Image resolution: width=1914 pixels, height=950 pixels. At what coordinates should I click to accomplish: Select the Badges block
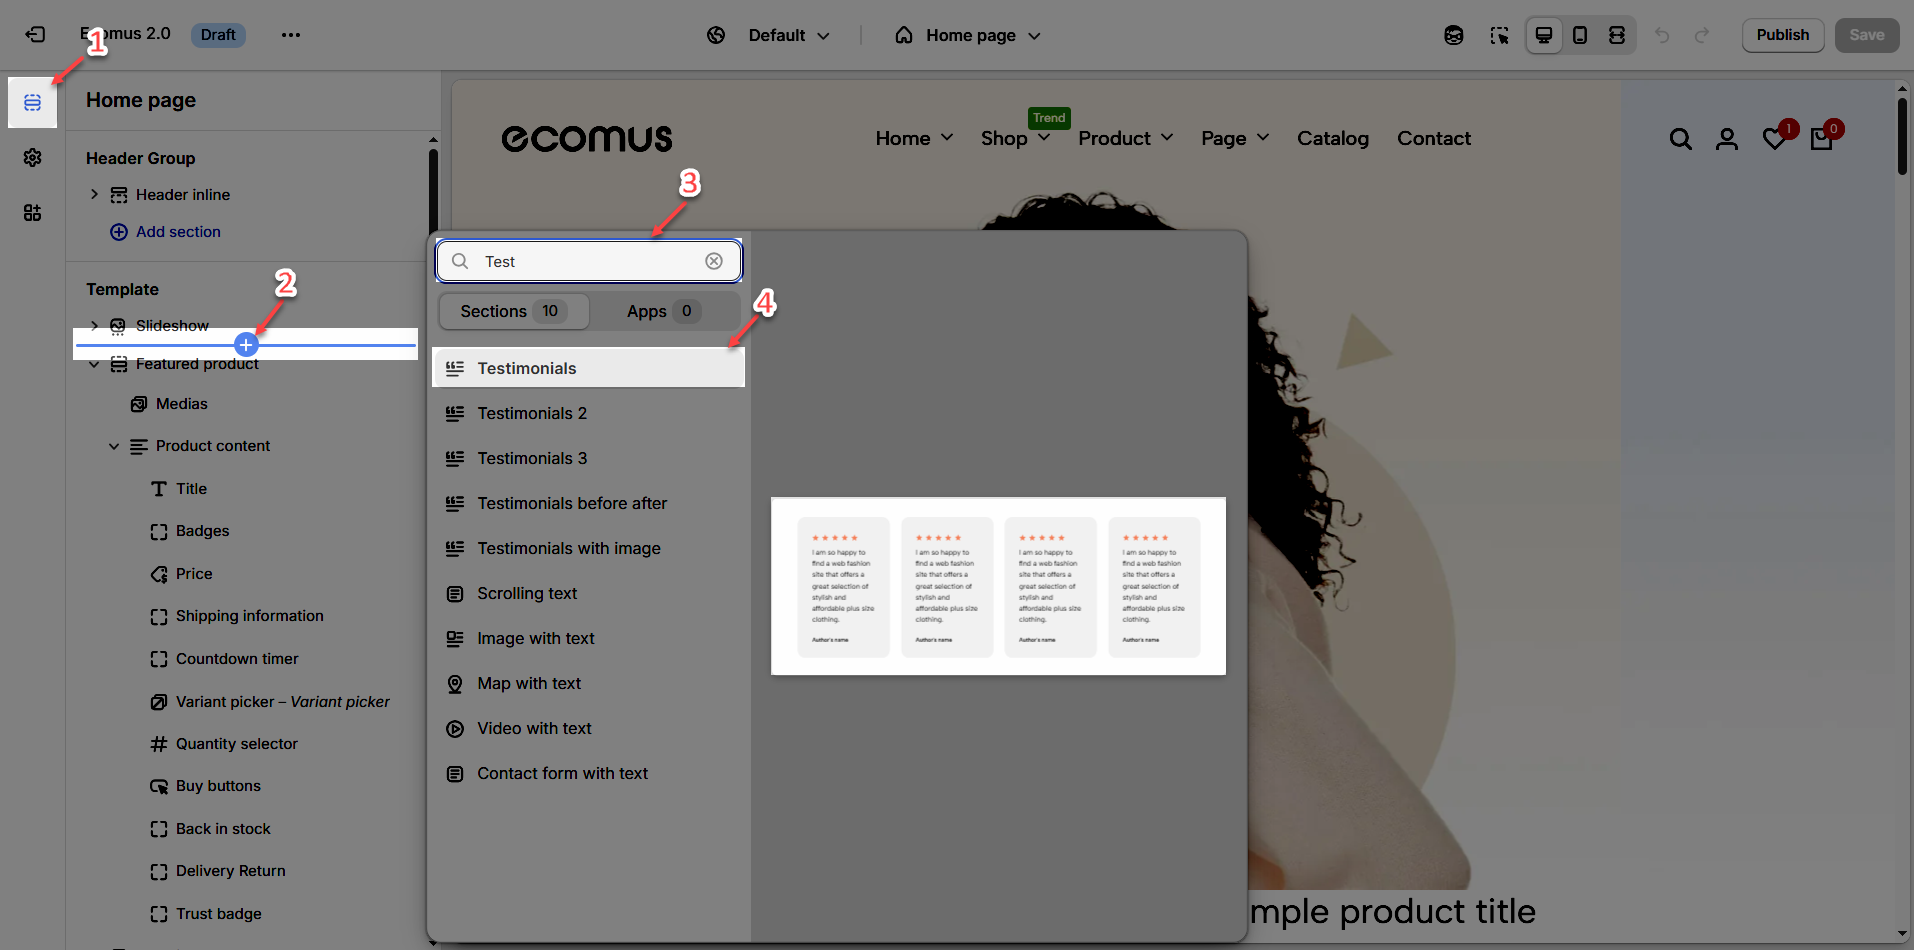[202, 531]
